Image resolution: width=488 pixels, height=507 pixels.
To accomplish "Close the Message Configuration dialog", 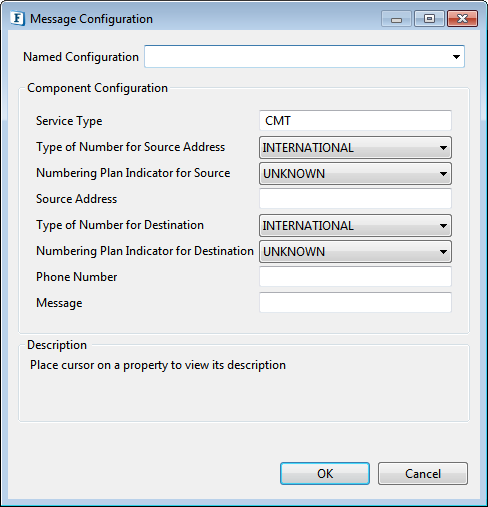I will click(462, 19).
